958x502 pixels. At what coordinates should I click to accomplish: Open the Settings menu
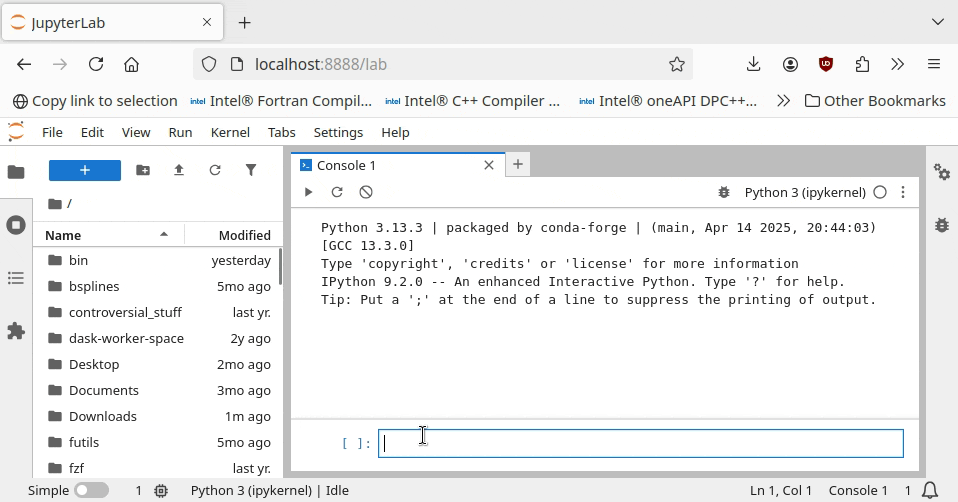338,133
